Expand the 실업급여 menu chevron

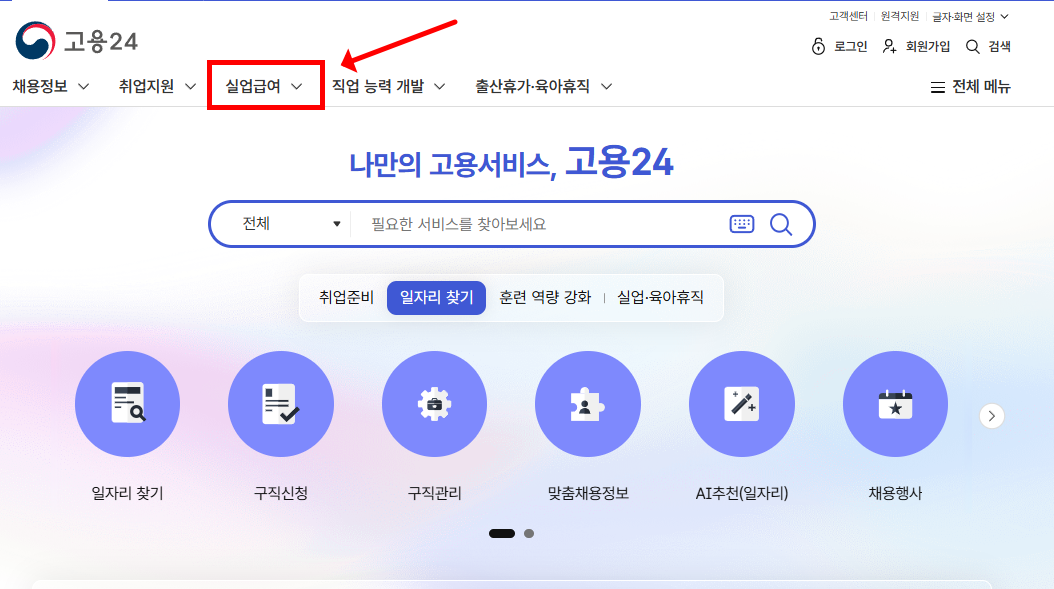click(296, 87)
